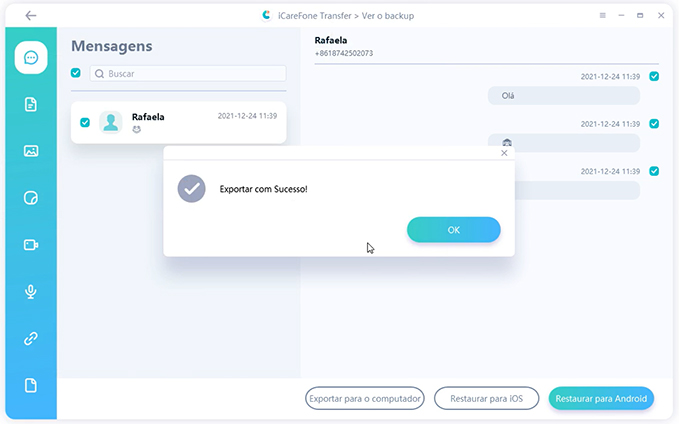Uncheck the second message's checkbox
This screenshot has height=424, width=680.
tap(654, 124)
